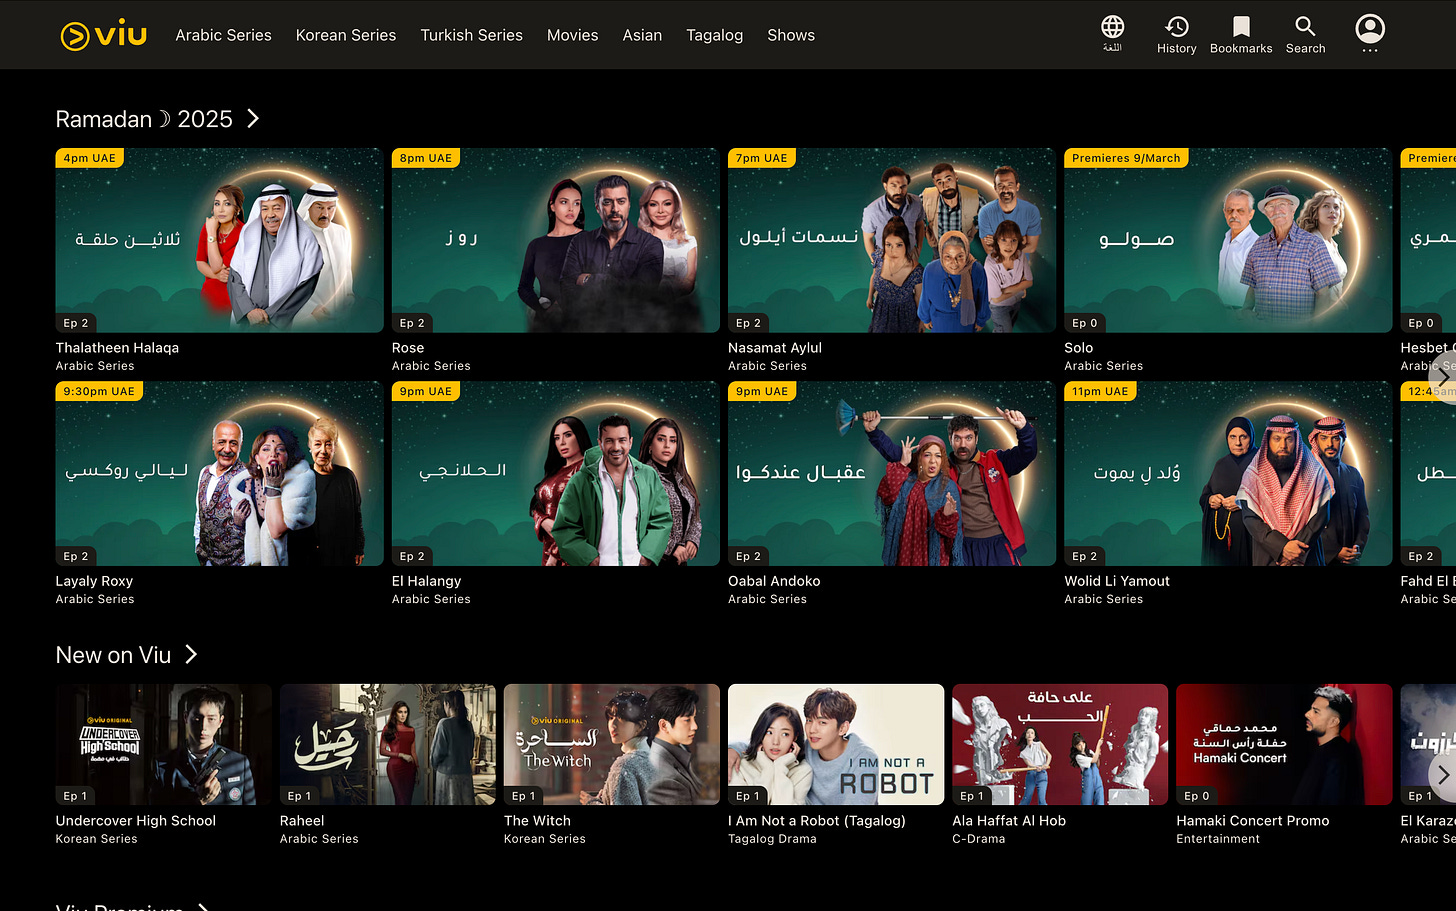Open the Tagalog category
1456x911 pixels.
click(x=714, y=35)
